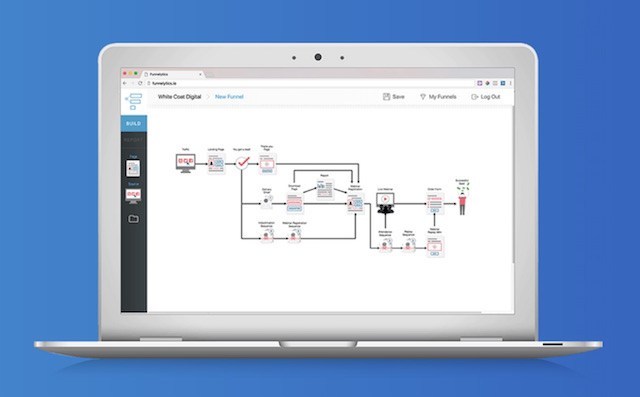Screen dimensions: 640x397
Task: Click the Traffic monitor node icon
Action: [x=186, y=163]
